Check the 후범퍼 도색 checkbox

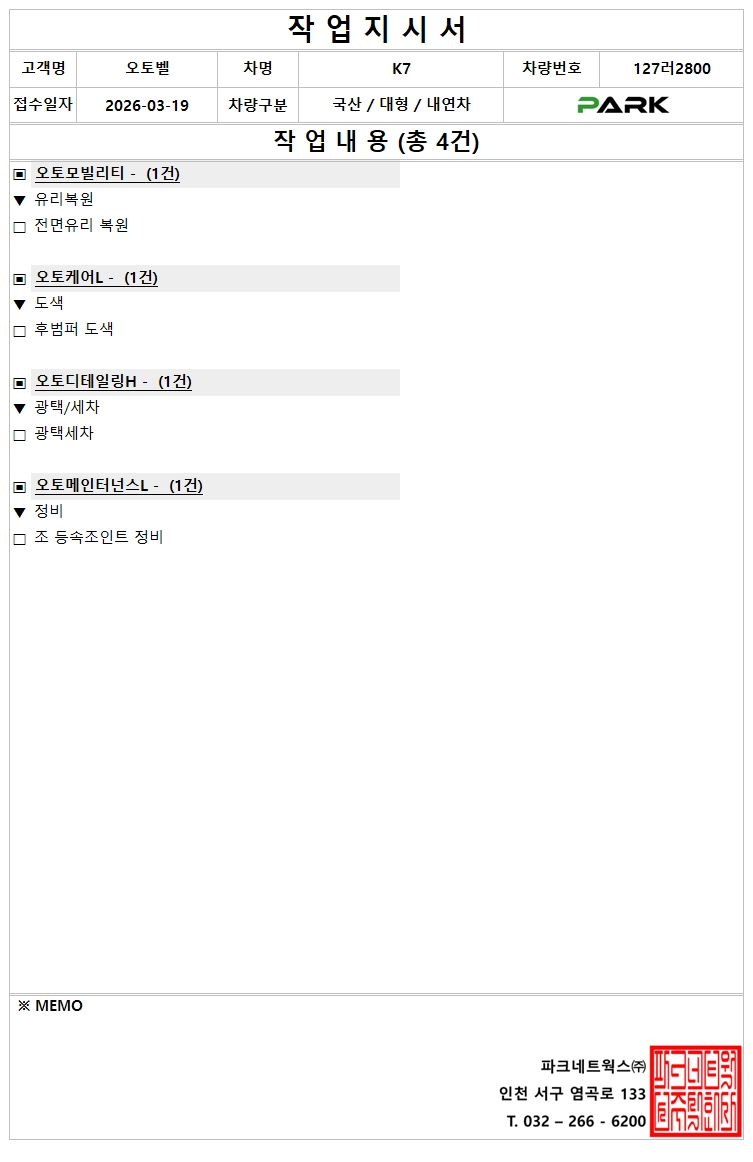click(20, 331)
